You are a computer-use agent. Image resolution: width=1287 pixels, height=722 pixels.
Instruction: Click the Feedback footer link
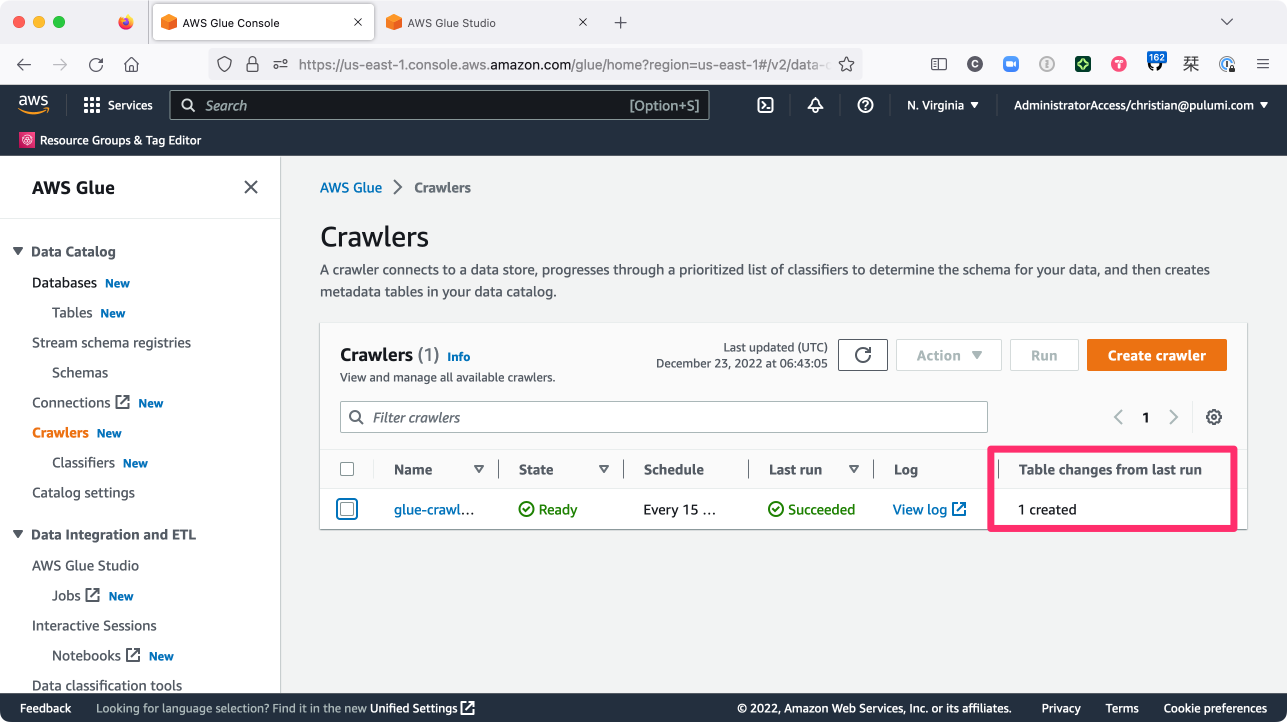tap(46, 708)
